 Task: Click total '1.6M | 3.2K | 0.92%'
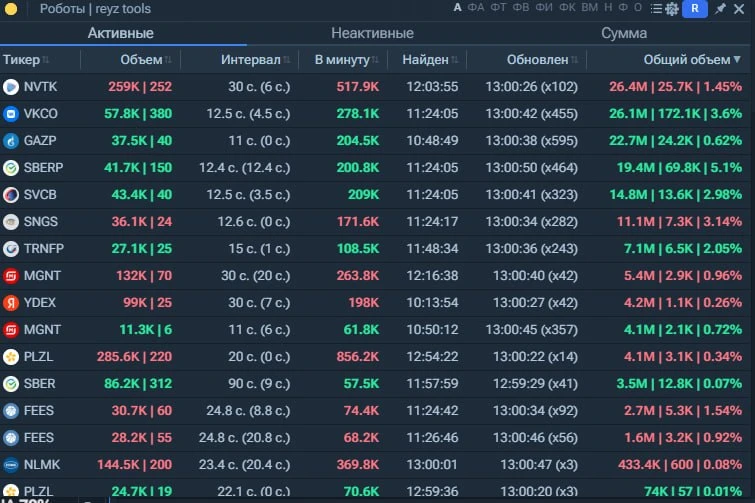pyautogui.click(x=683, y=438)
